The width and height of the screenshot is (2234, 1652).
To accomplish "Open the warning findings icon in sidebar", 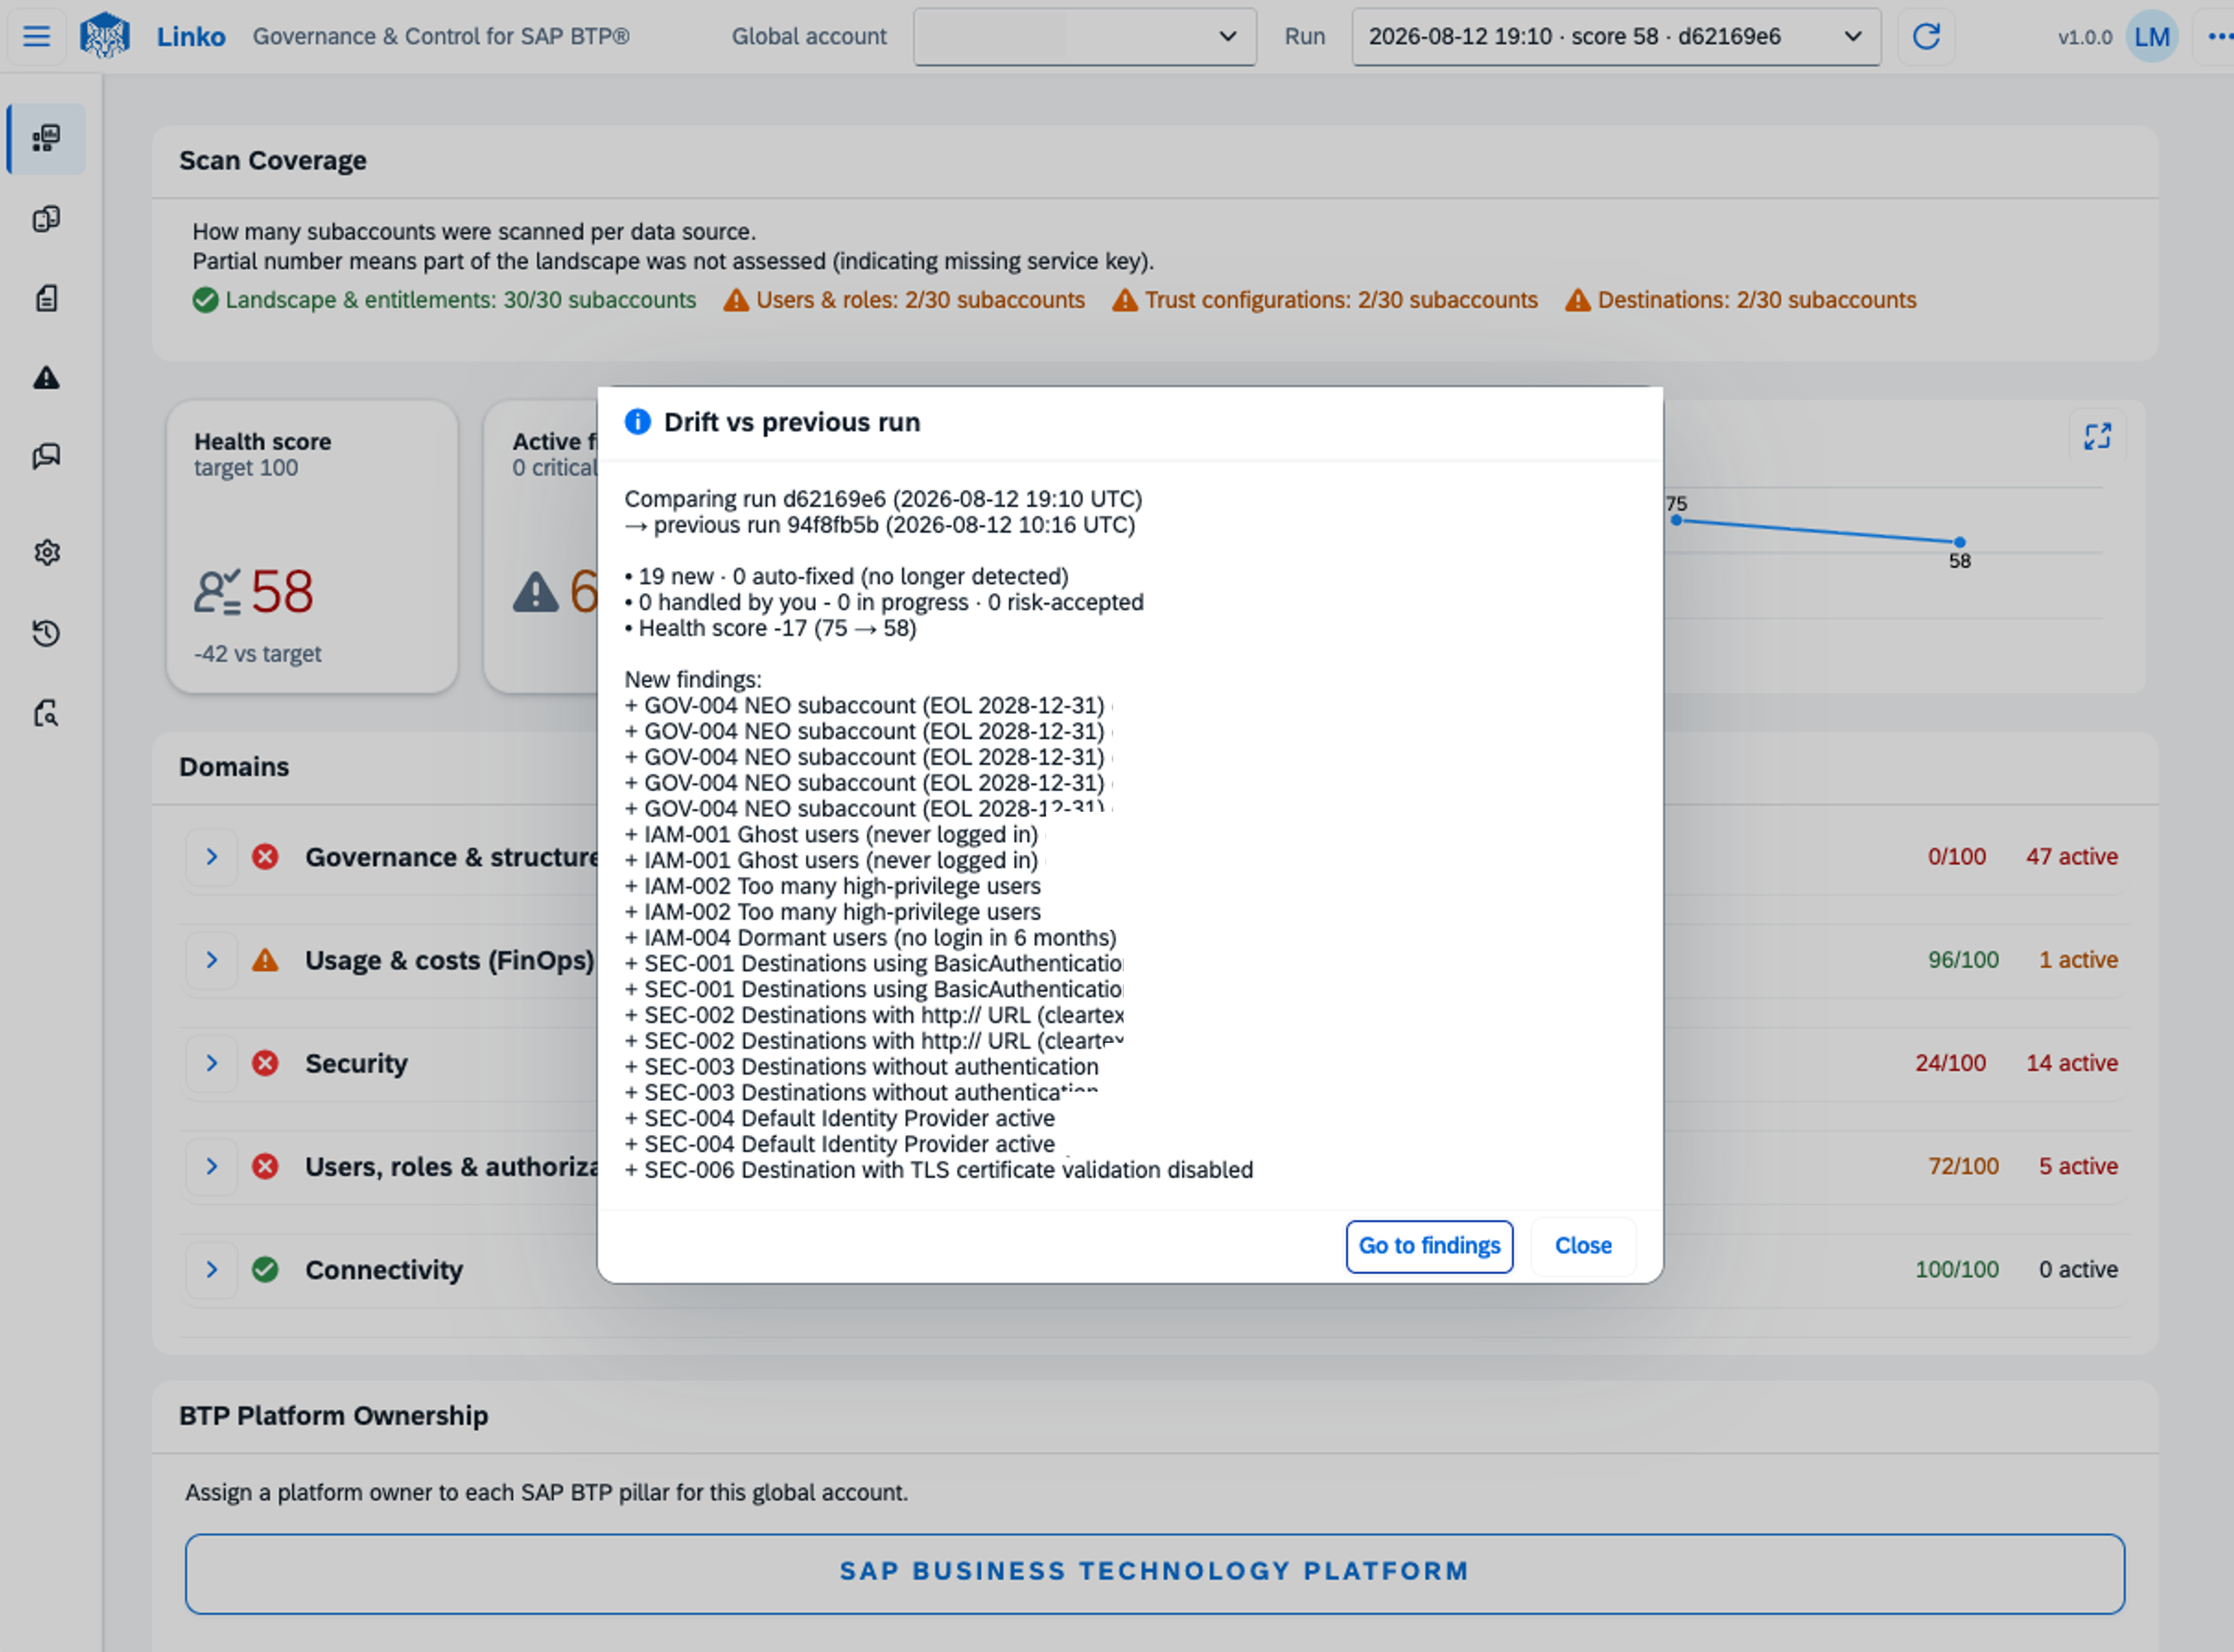I will [x=46, y=377].
